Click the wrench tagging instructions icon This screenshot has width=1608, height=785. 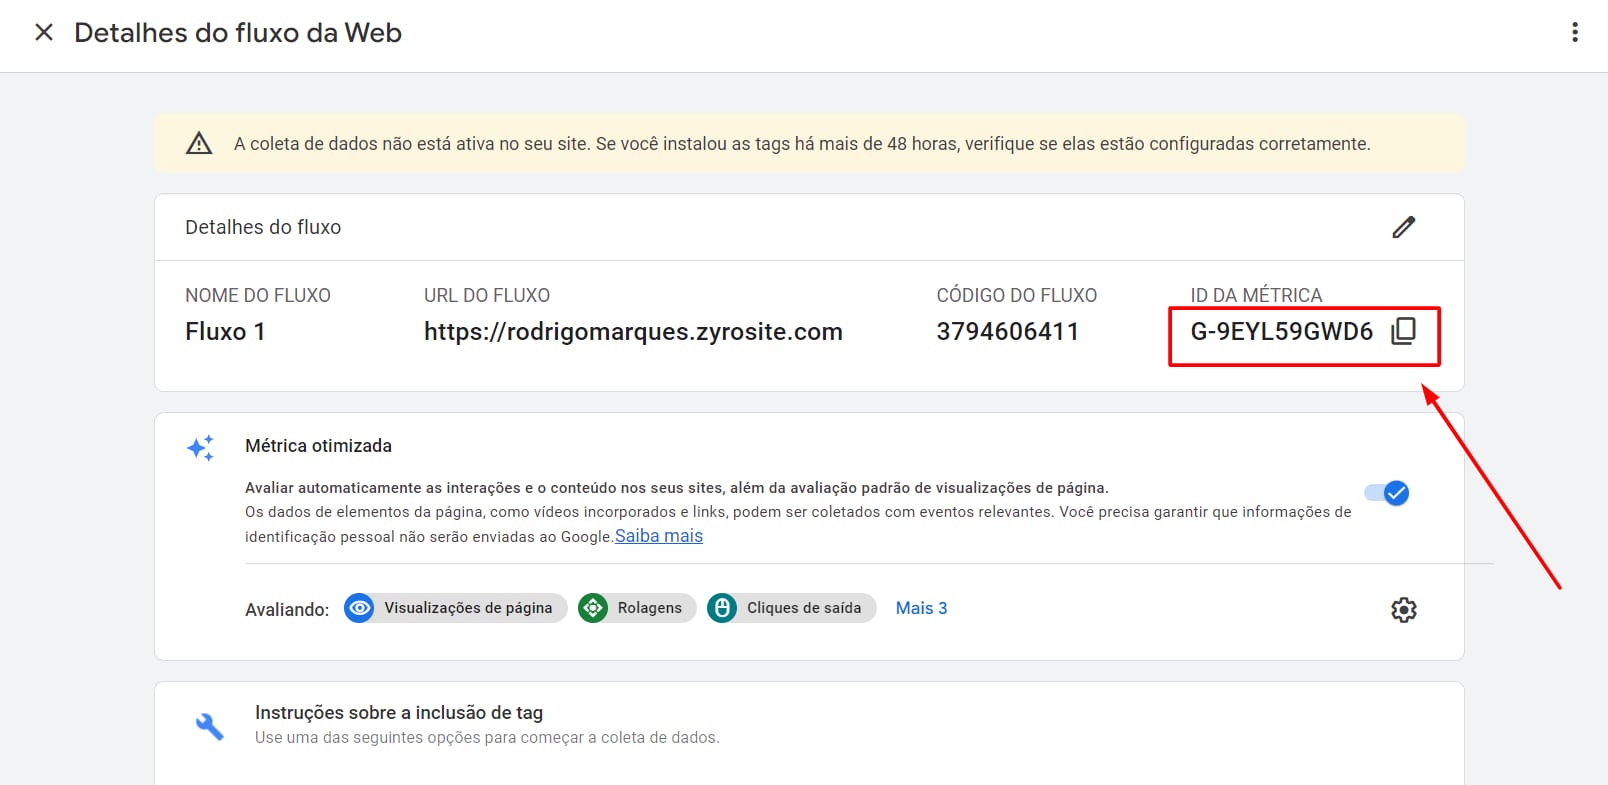[209, 725]
